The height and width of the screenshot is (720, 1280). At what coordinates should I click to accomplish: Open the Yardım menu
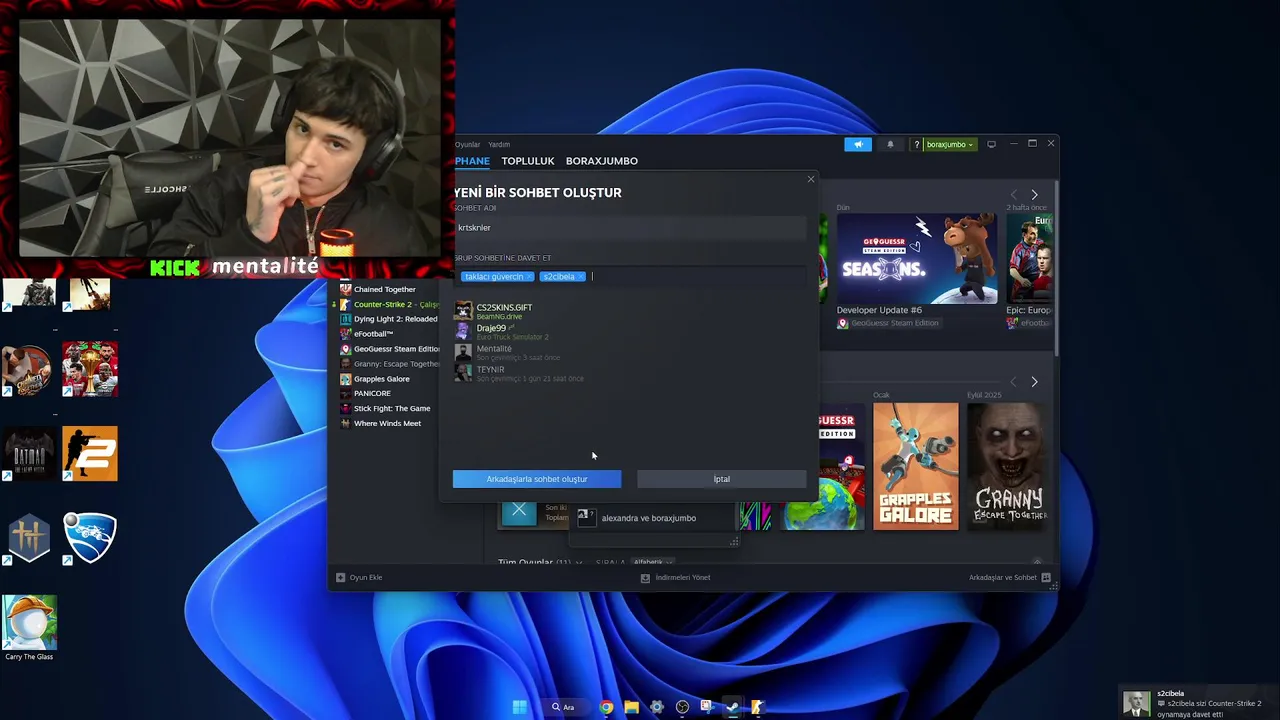pos(499,144)
